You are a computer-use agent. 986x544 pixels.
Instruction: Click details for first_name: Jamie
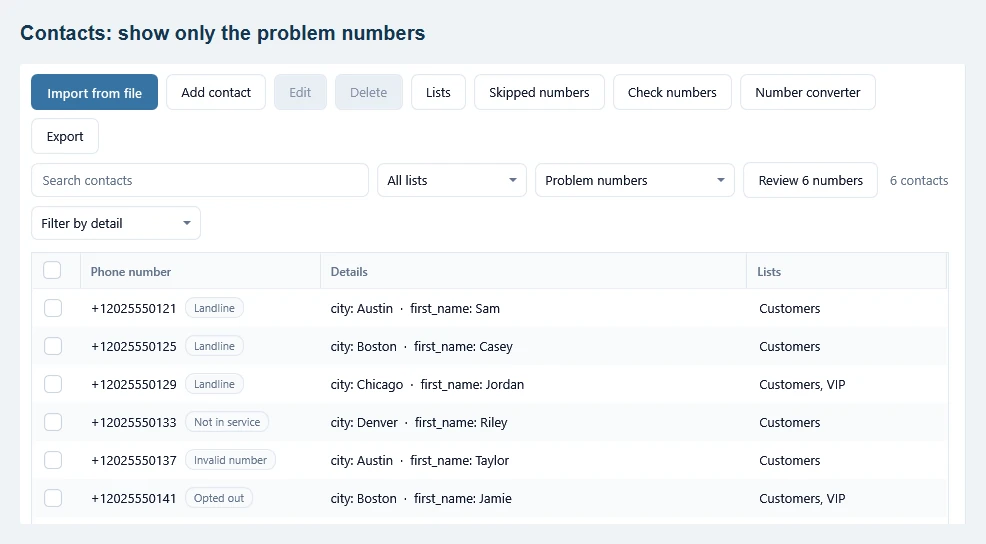tap(421, 498)
